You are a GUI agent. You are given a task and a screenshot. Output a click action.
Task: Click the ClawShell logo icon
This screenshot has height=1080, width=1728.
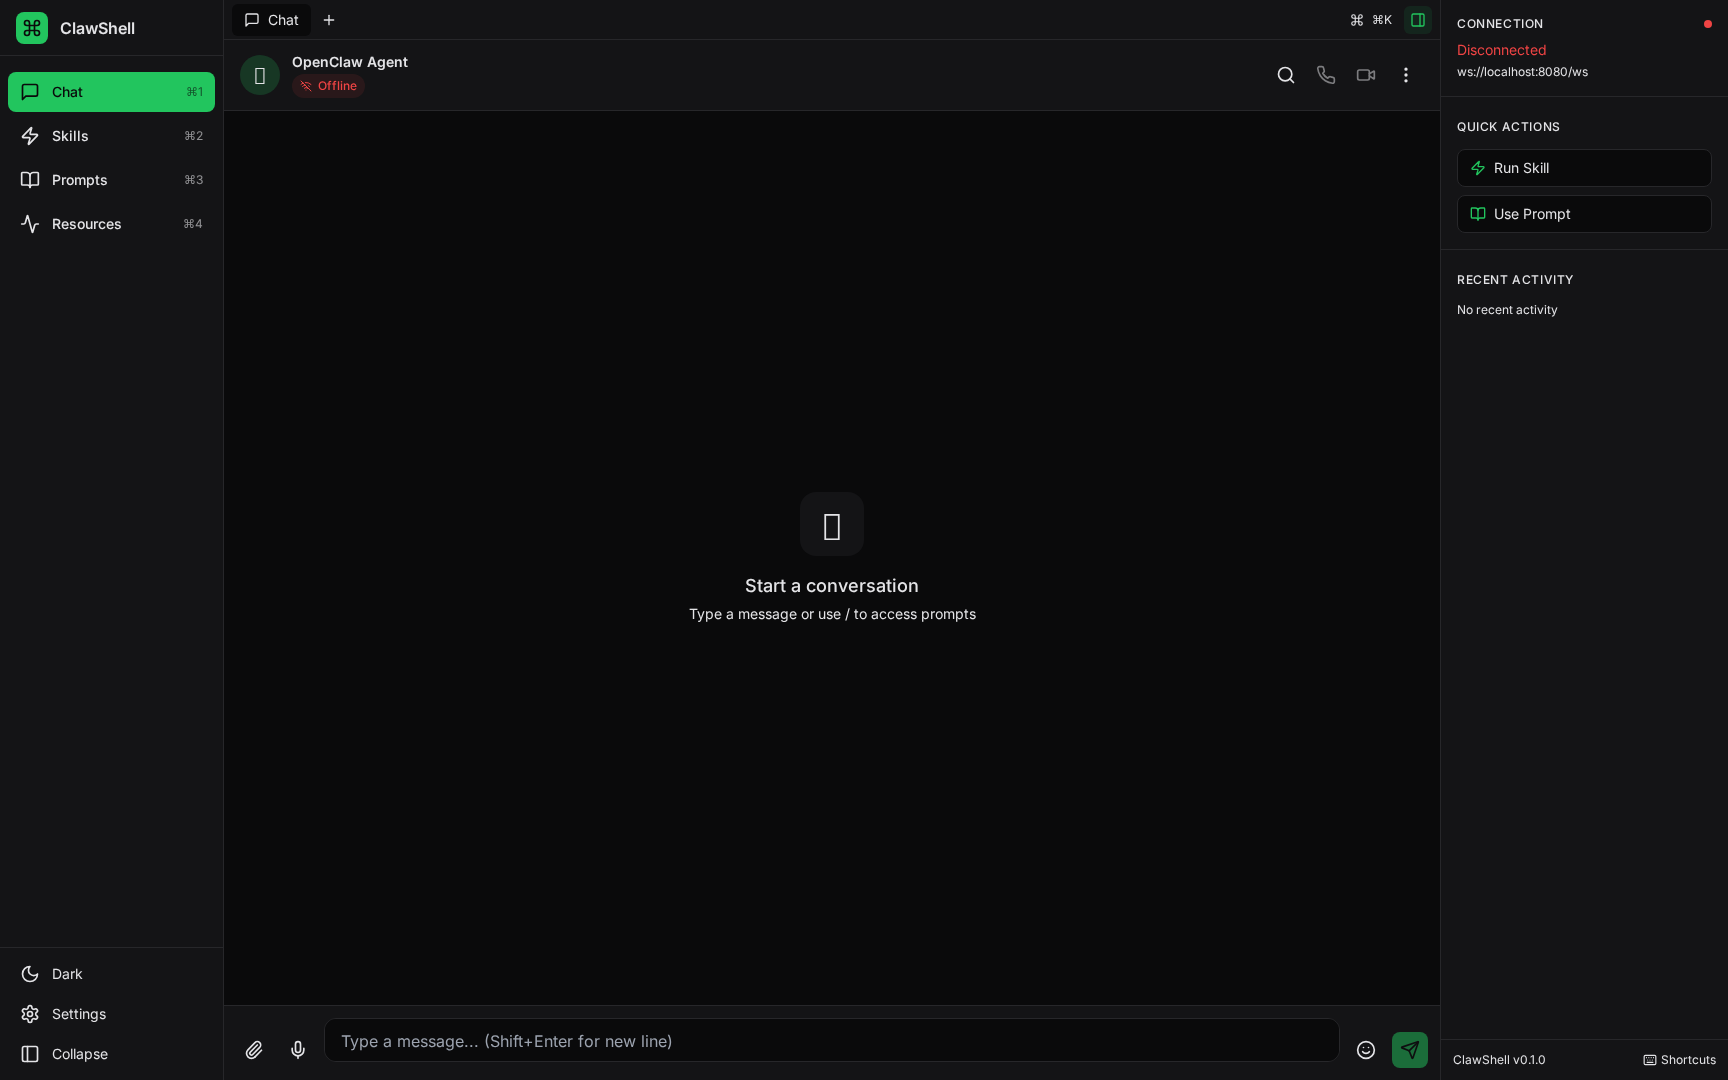(x=32, y=28)
